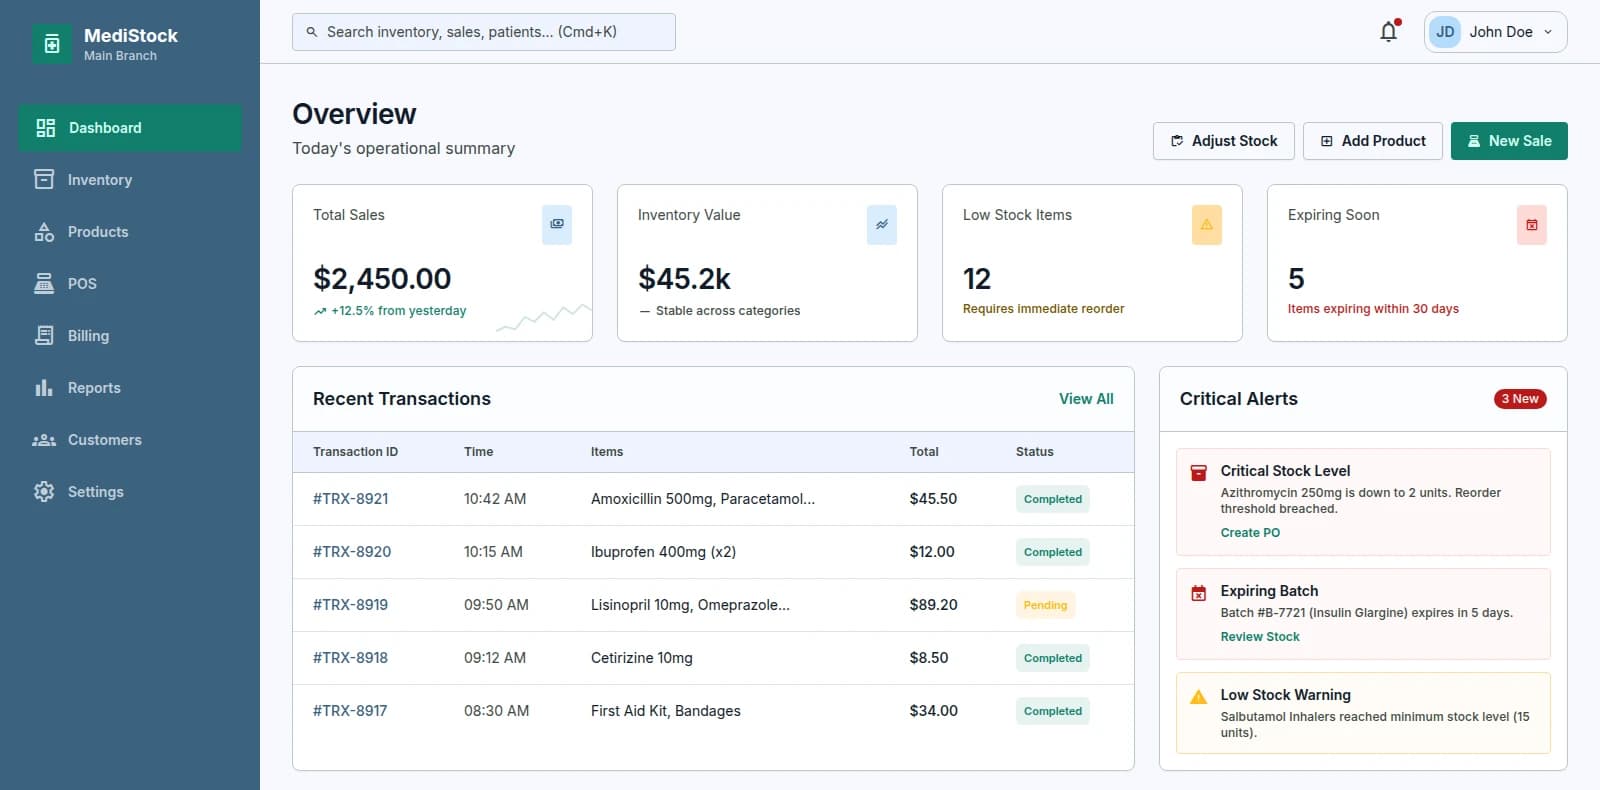Viewport: 1600px width, 790px height.
Task: Click the JD avatar circle
Action: tap(1445, 32)
